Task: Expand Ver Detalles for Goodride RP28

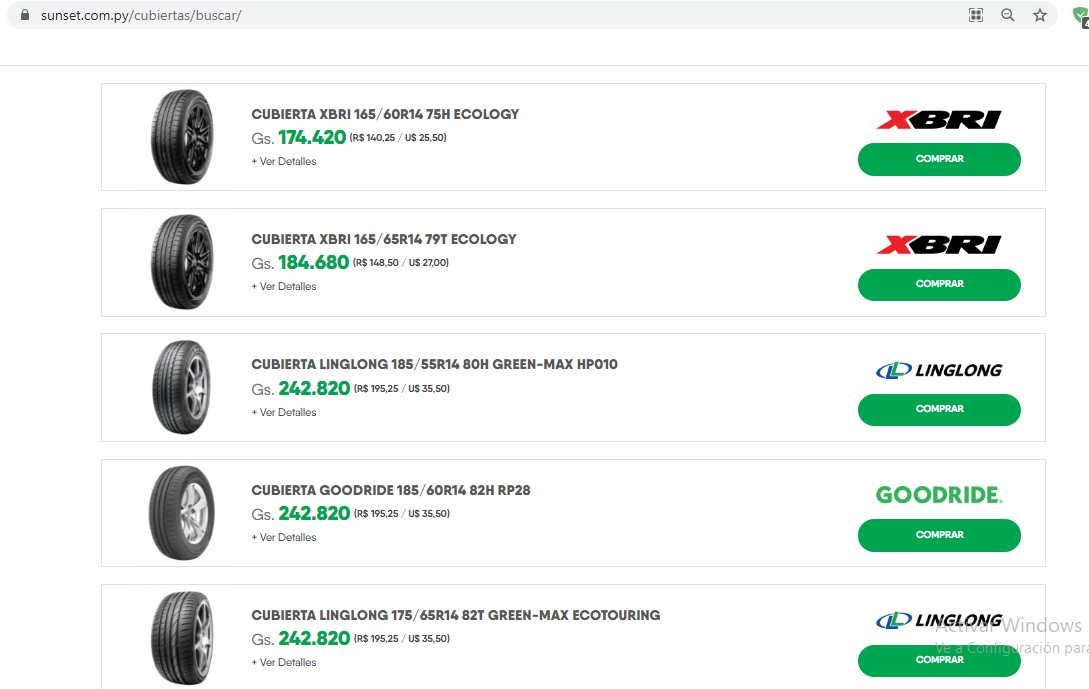Action: [284, 538]
